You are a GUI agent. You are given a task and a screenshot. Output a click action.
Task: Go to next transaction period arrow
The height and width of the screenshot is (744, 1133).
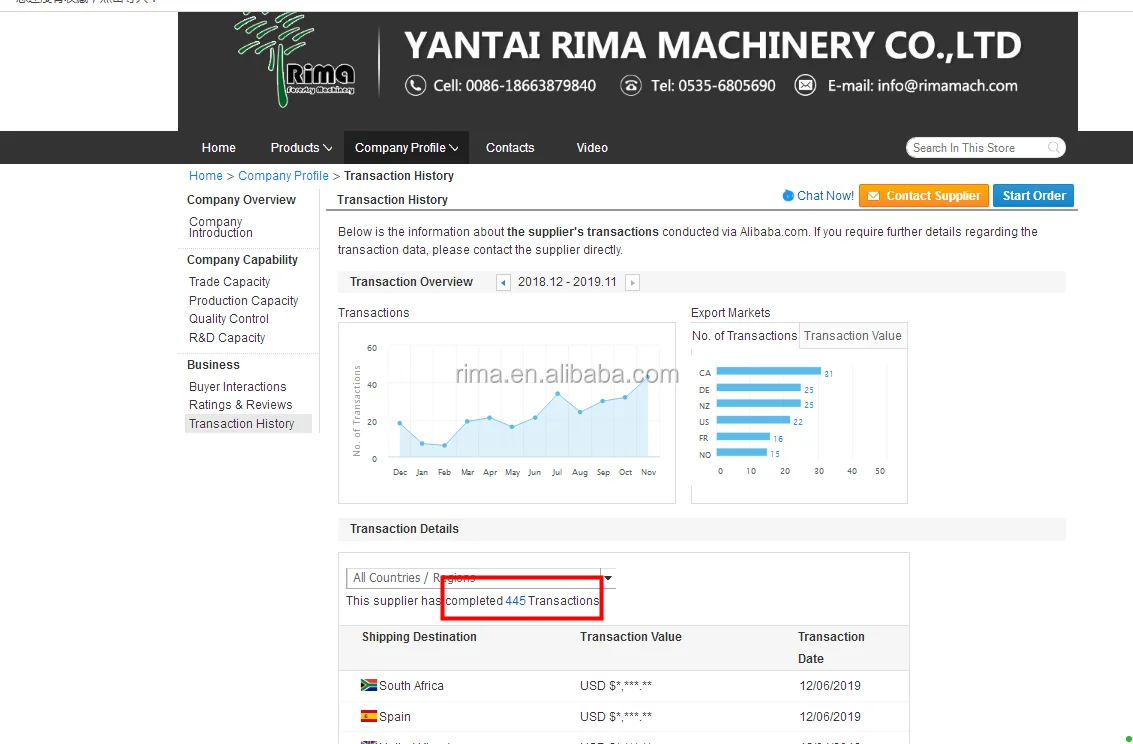point(632,283)
